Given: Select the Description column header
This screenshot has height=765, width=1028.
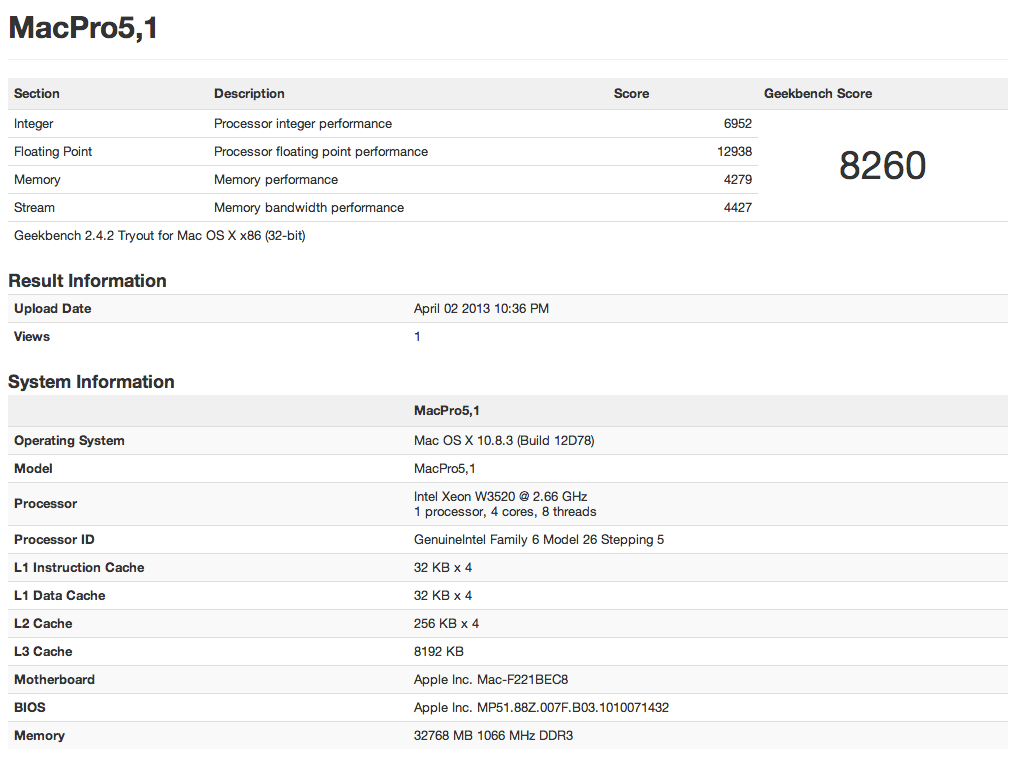Looking at the screenshot, I should click(x=249, y=94).
